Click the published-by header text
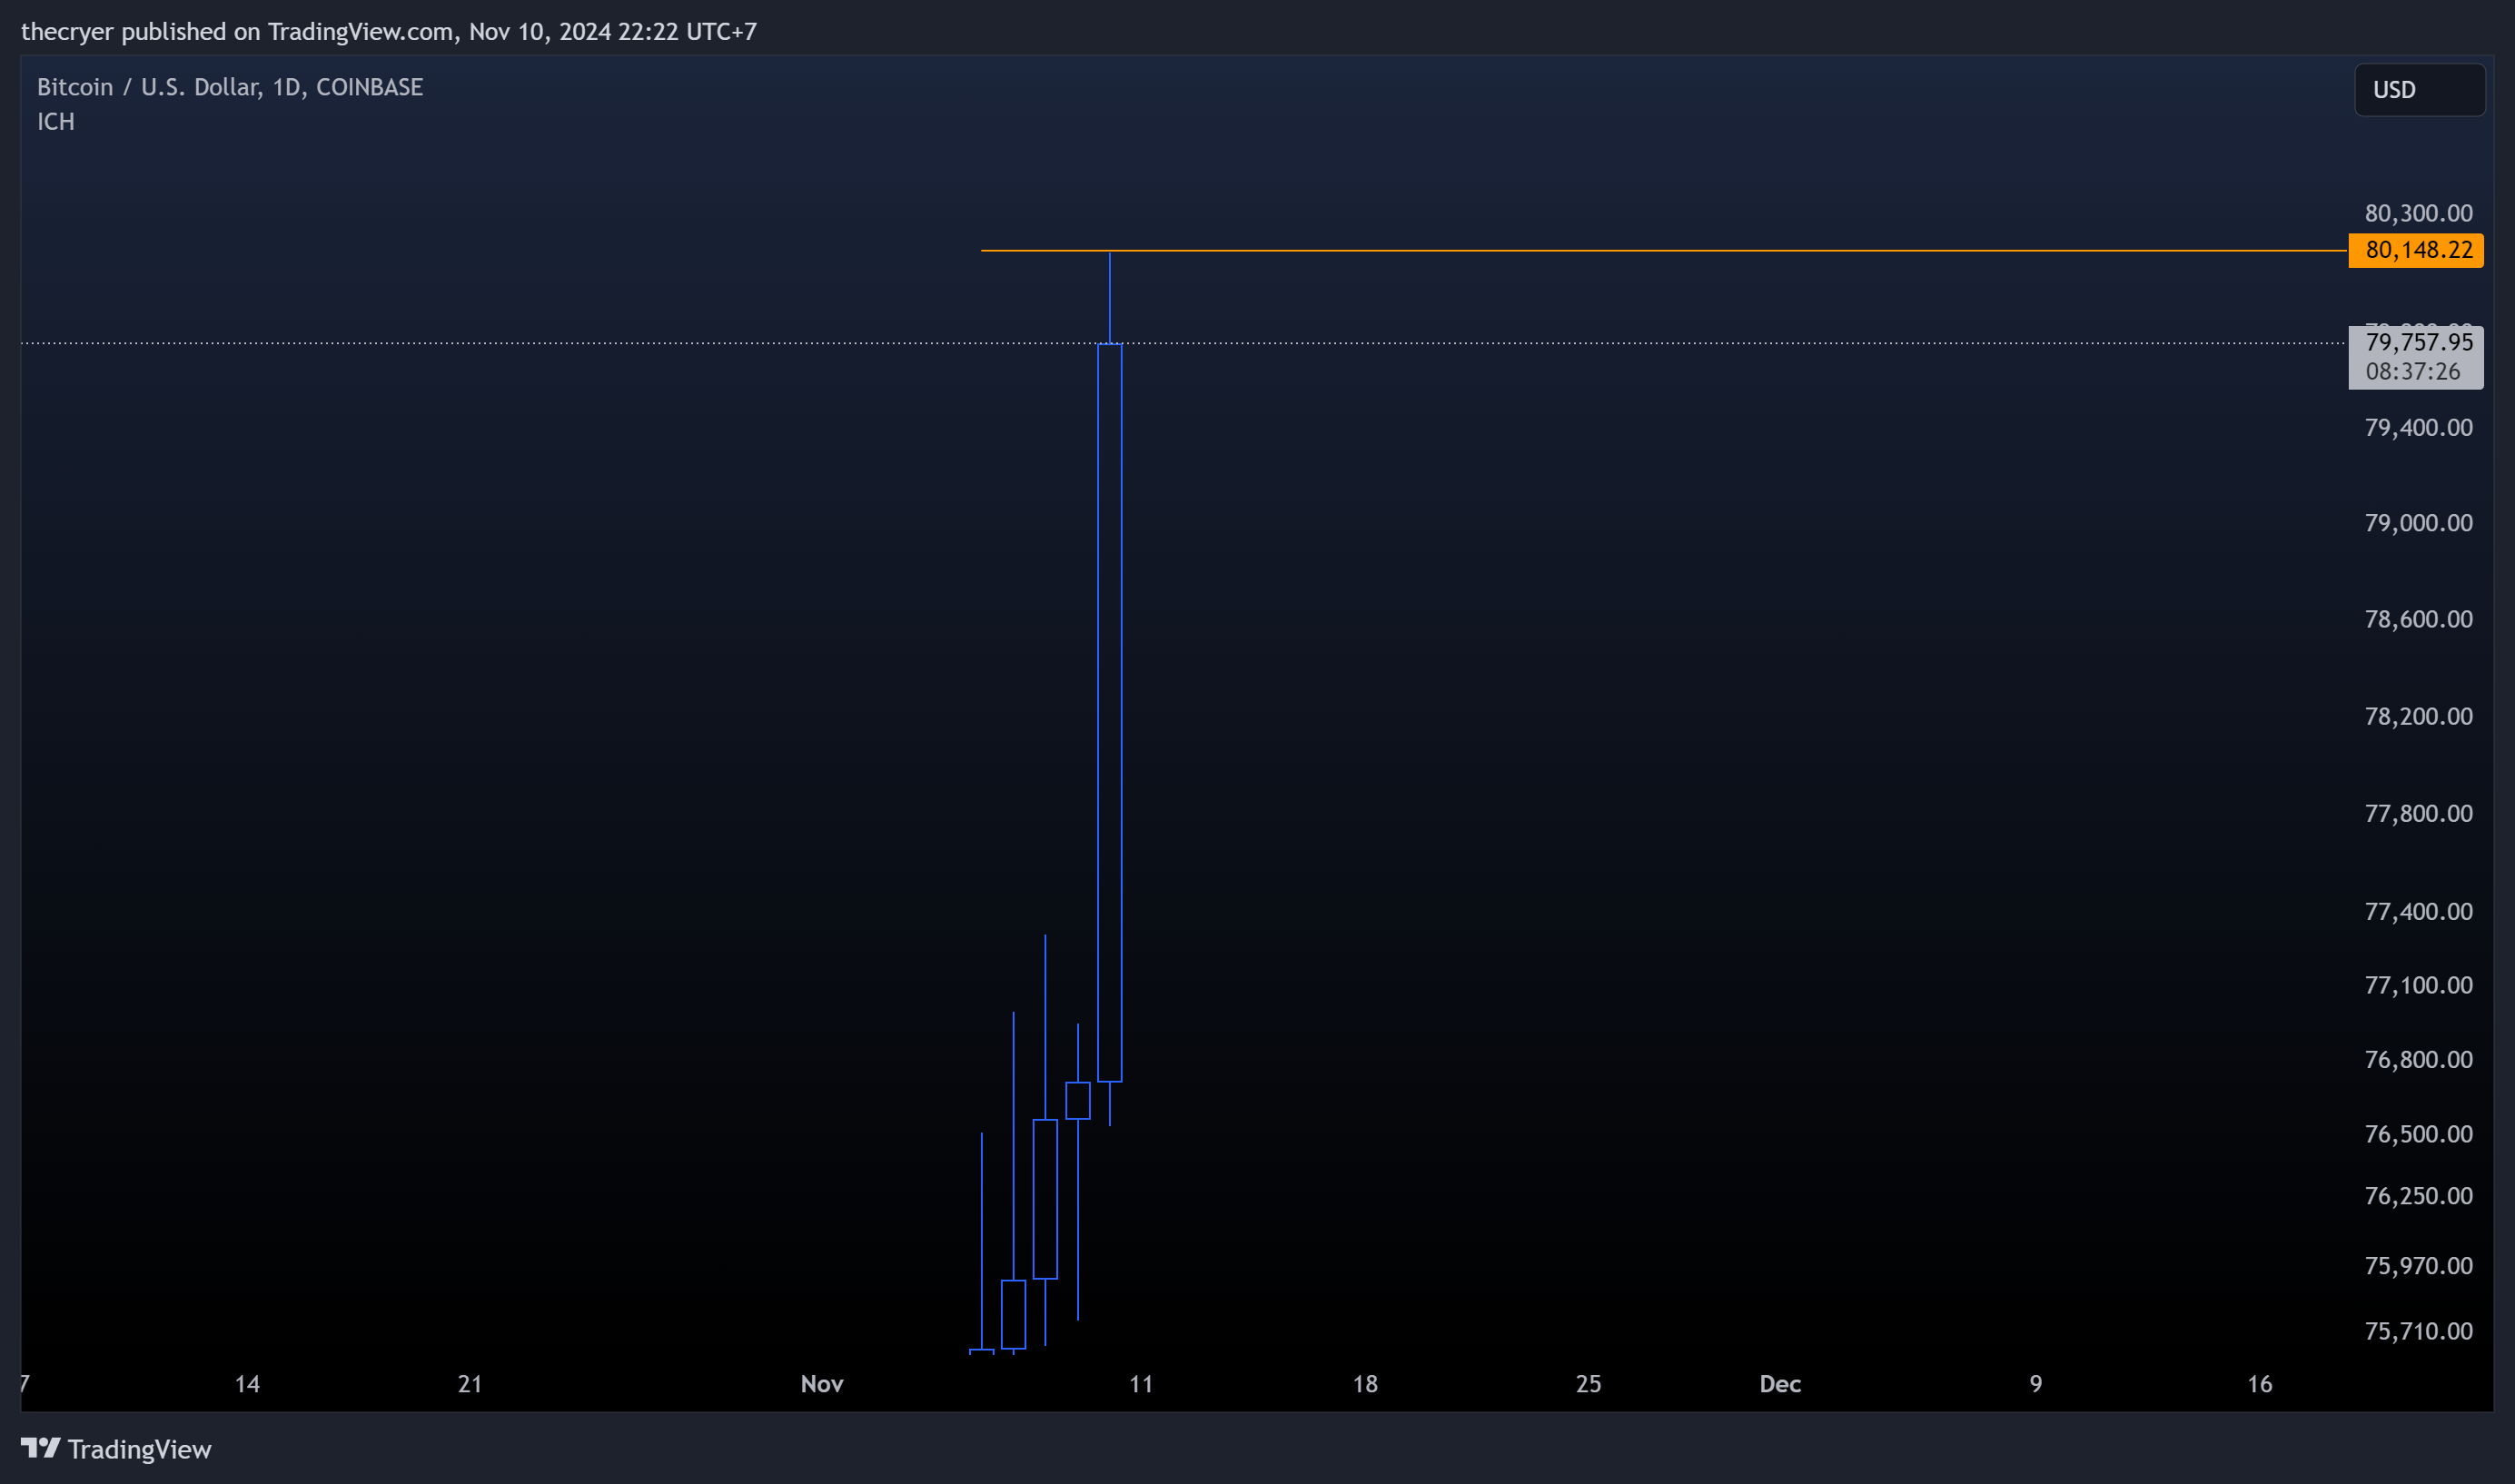The height and width of the screenshot is (1484, 2515). click(389, 31)
